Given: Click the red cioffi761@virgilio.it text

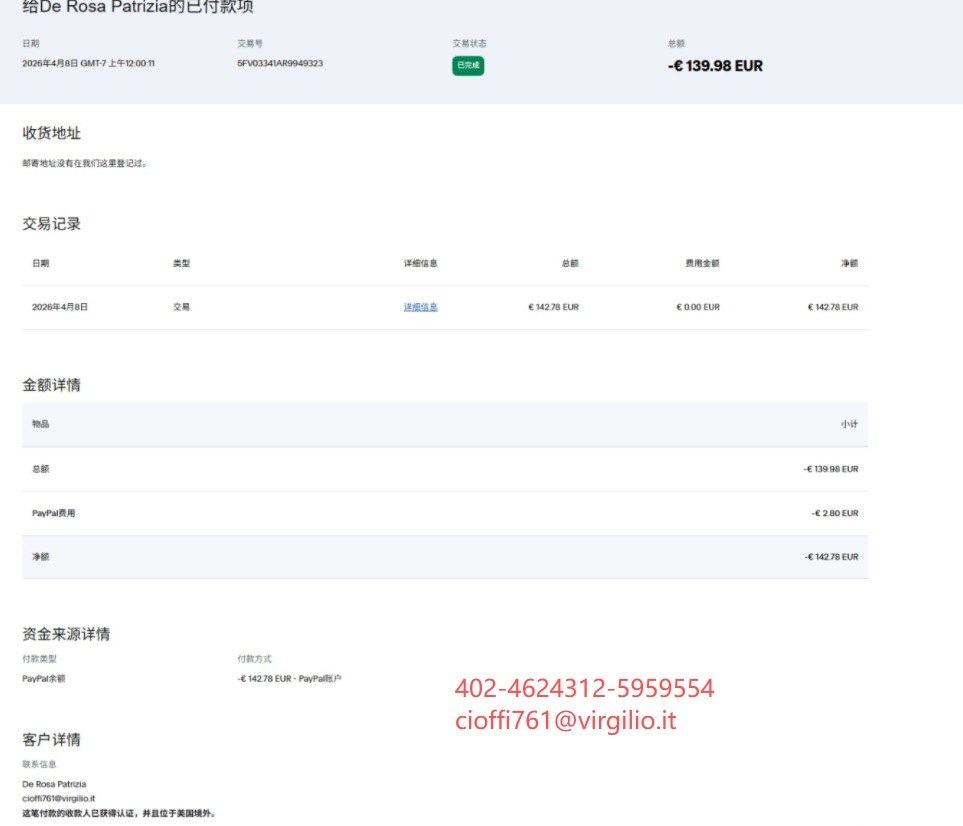Looking at the screenshot, I should pyautogui.click(x=565, y=720).
